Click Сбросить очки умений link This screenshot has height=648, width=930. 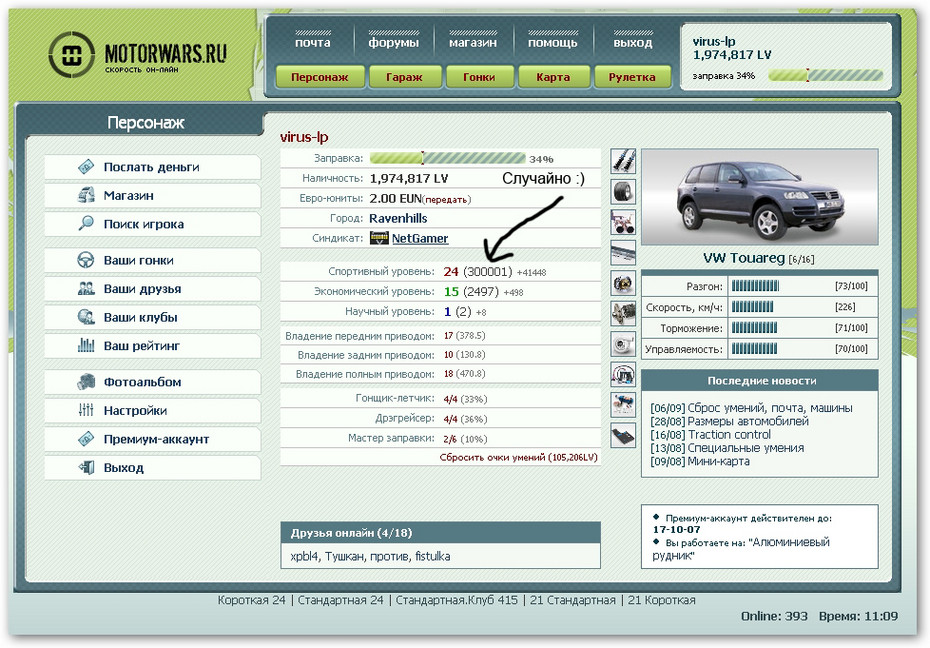pyautogui.click(x=518, y=457)
